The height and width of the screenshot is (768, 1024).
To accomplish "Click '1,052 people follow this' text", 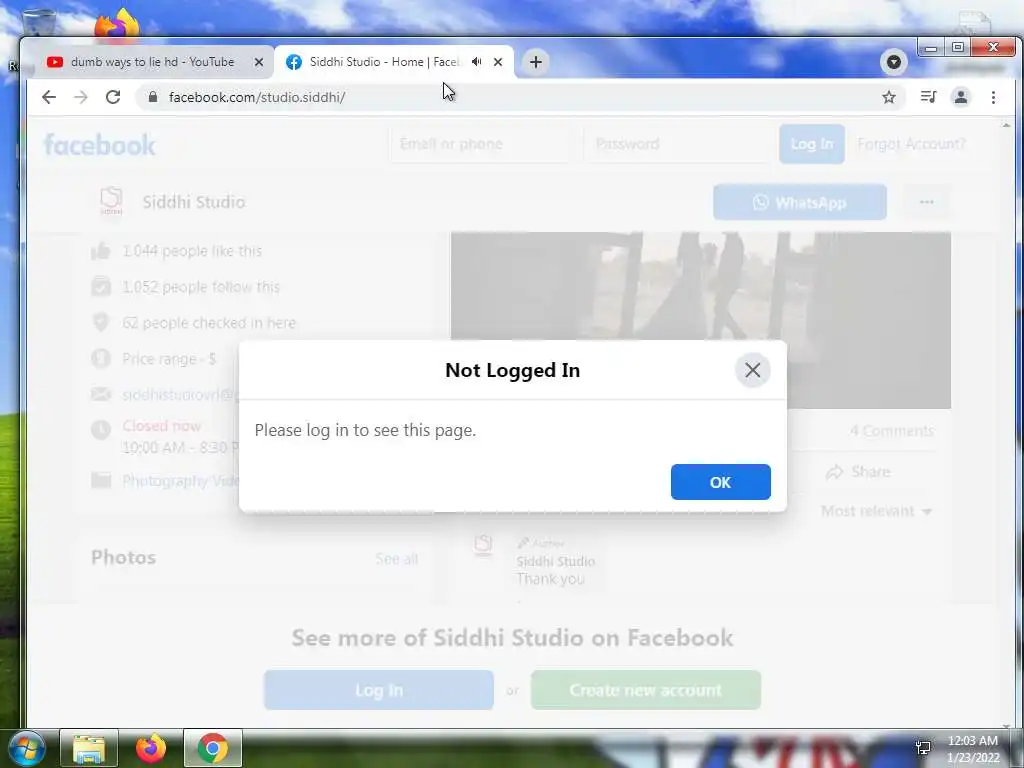I will coord(201,287).
